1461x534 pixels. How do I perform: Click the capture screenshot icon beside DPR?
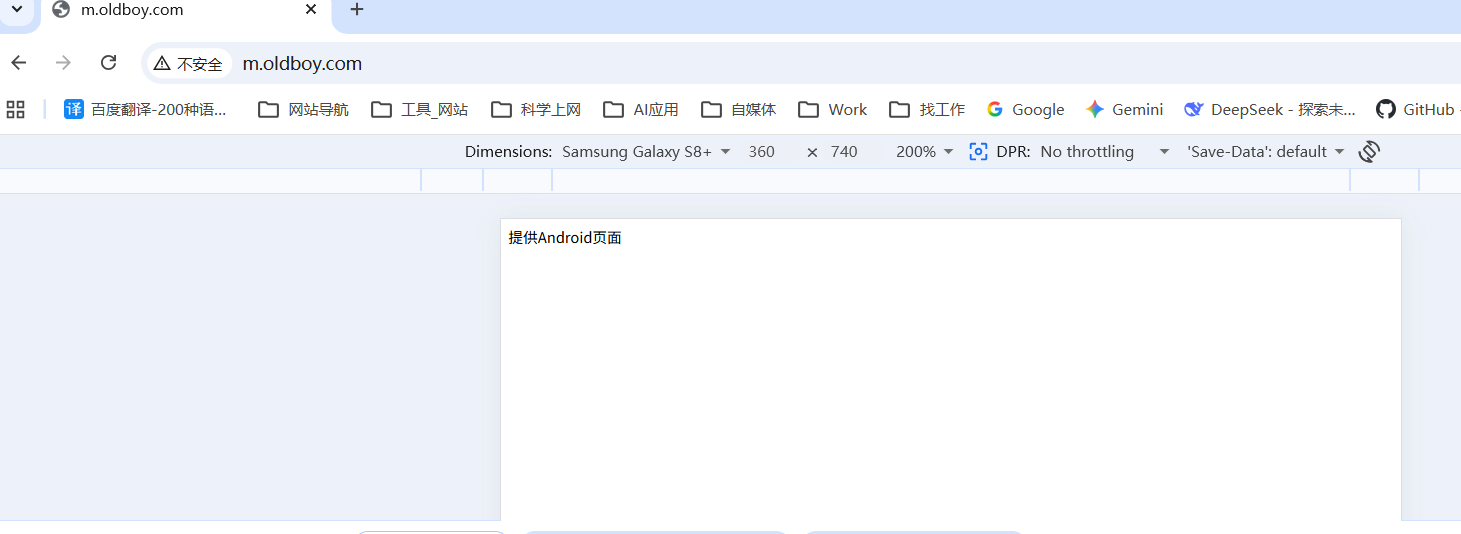[x=978, y=152]
